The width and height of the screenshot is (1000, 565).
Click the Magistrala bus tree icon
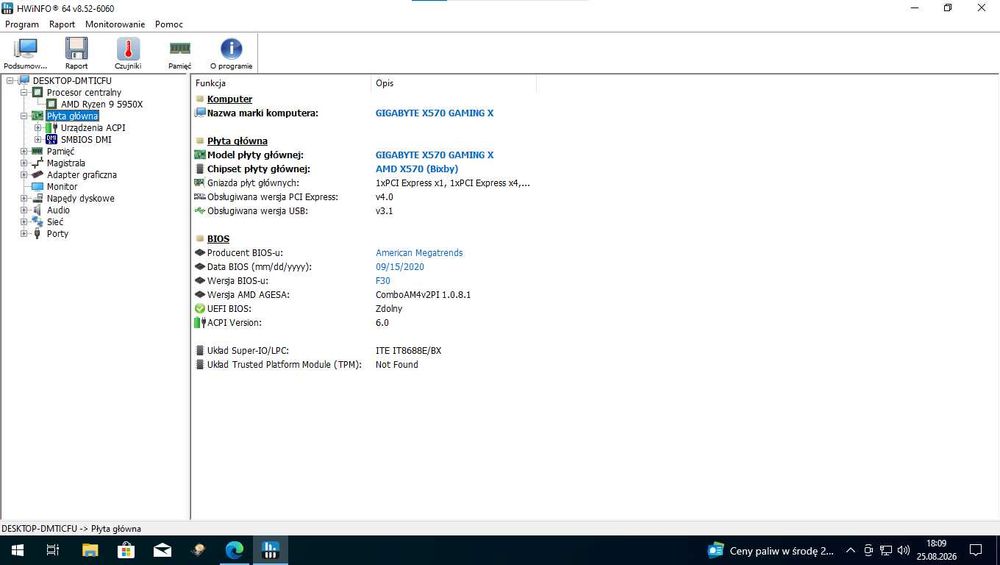tap(38, 163)
